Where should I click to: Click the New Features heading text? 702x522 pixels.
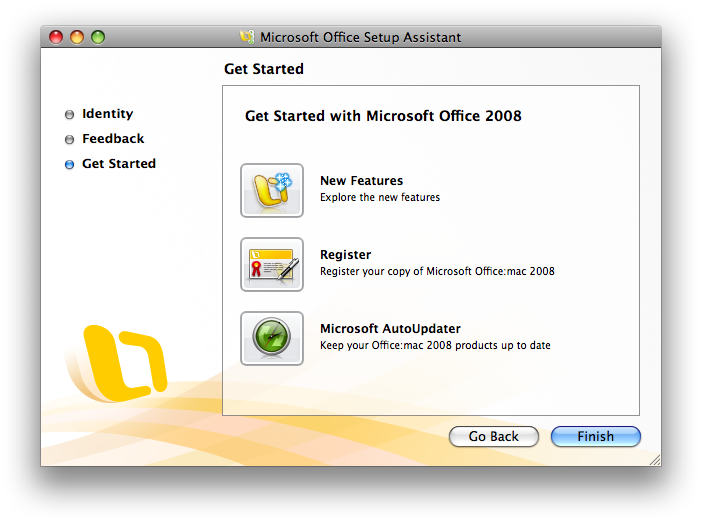(x=361, y=180)
